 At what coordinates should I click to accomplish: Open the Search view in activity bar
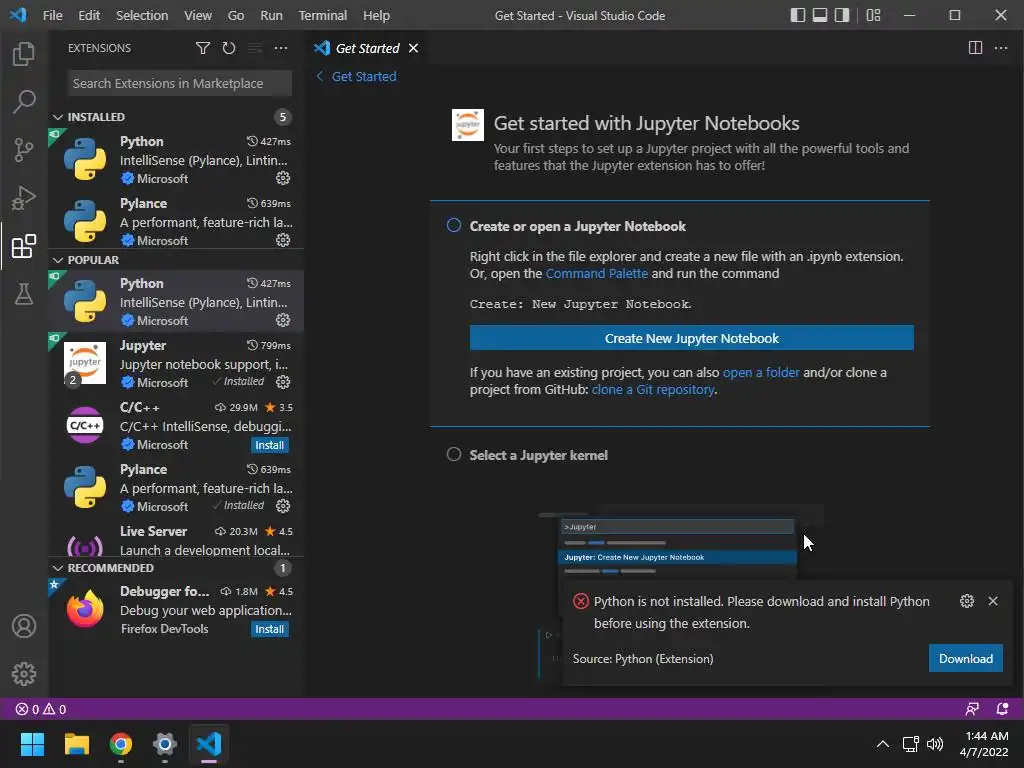24,101
